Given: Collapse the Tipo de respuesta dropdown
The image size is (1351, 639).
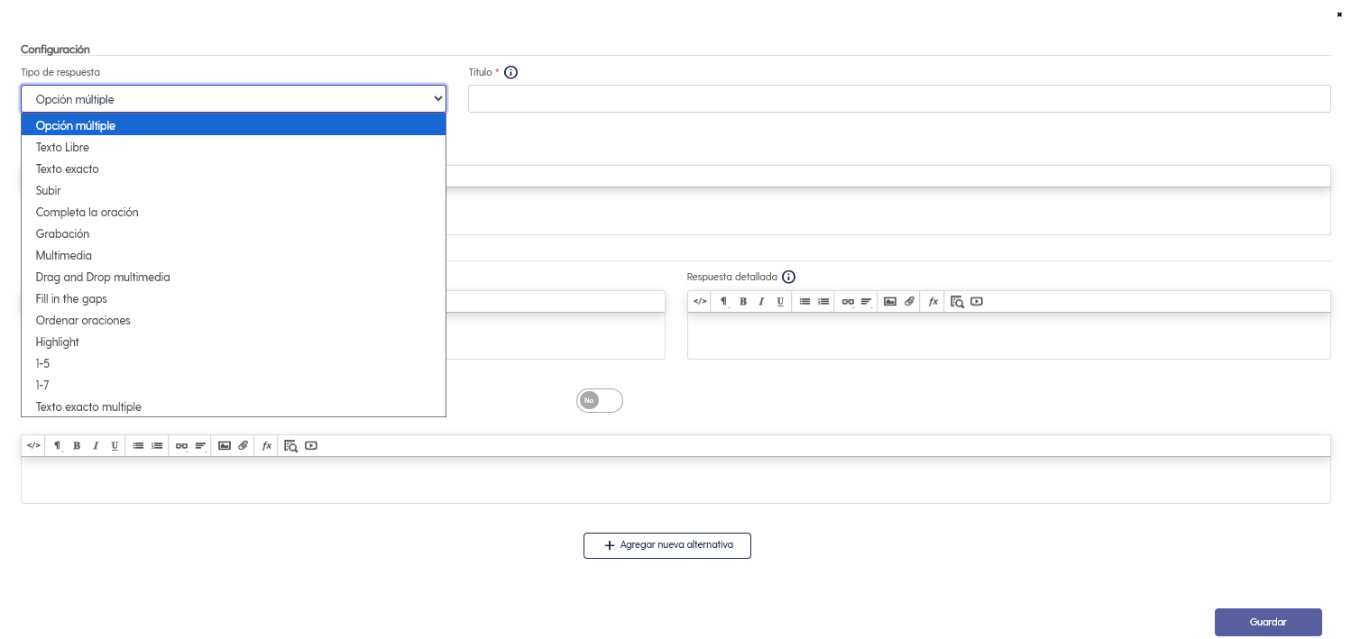Looking at the screenshot, I should (x=233, y=99).
